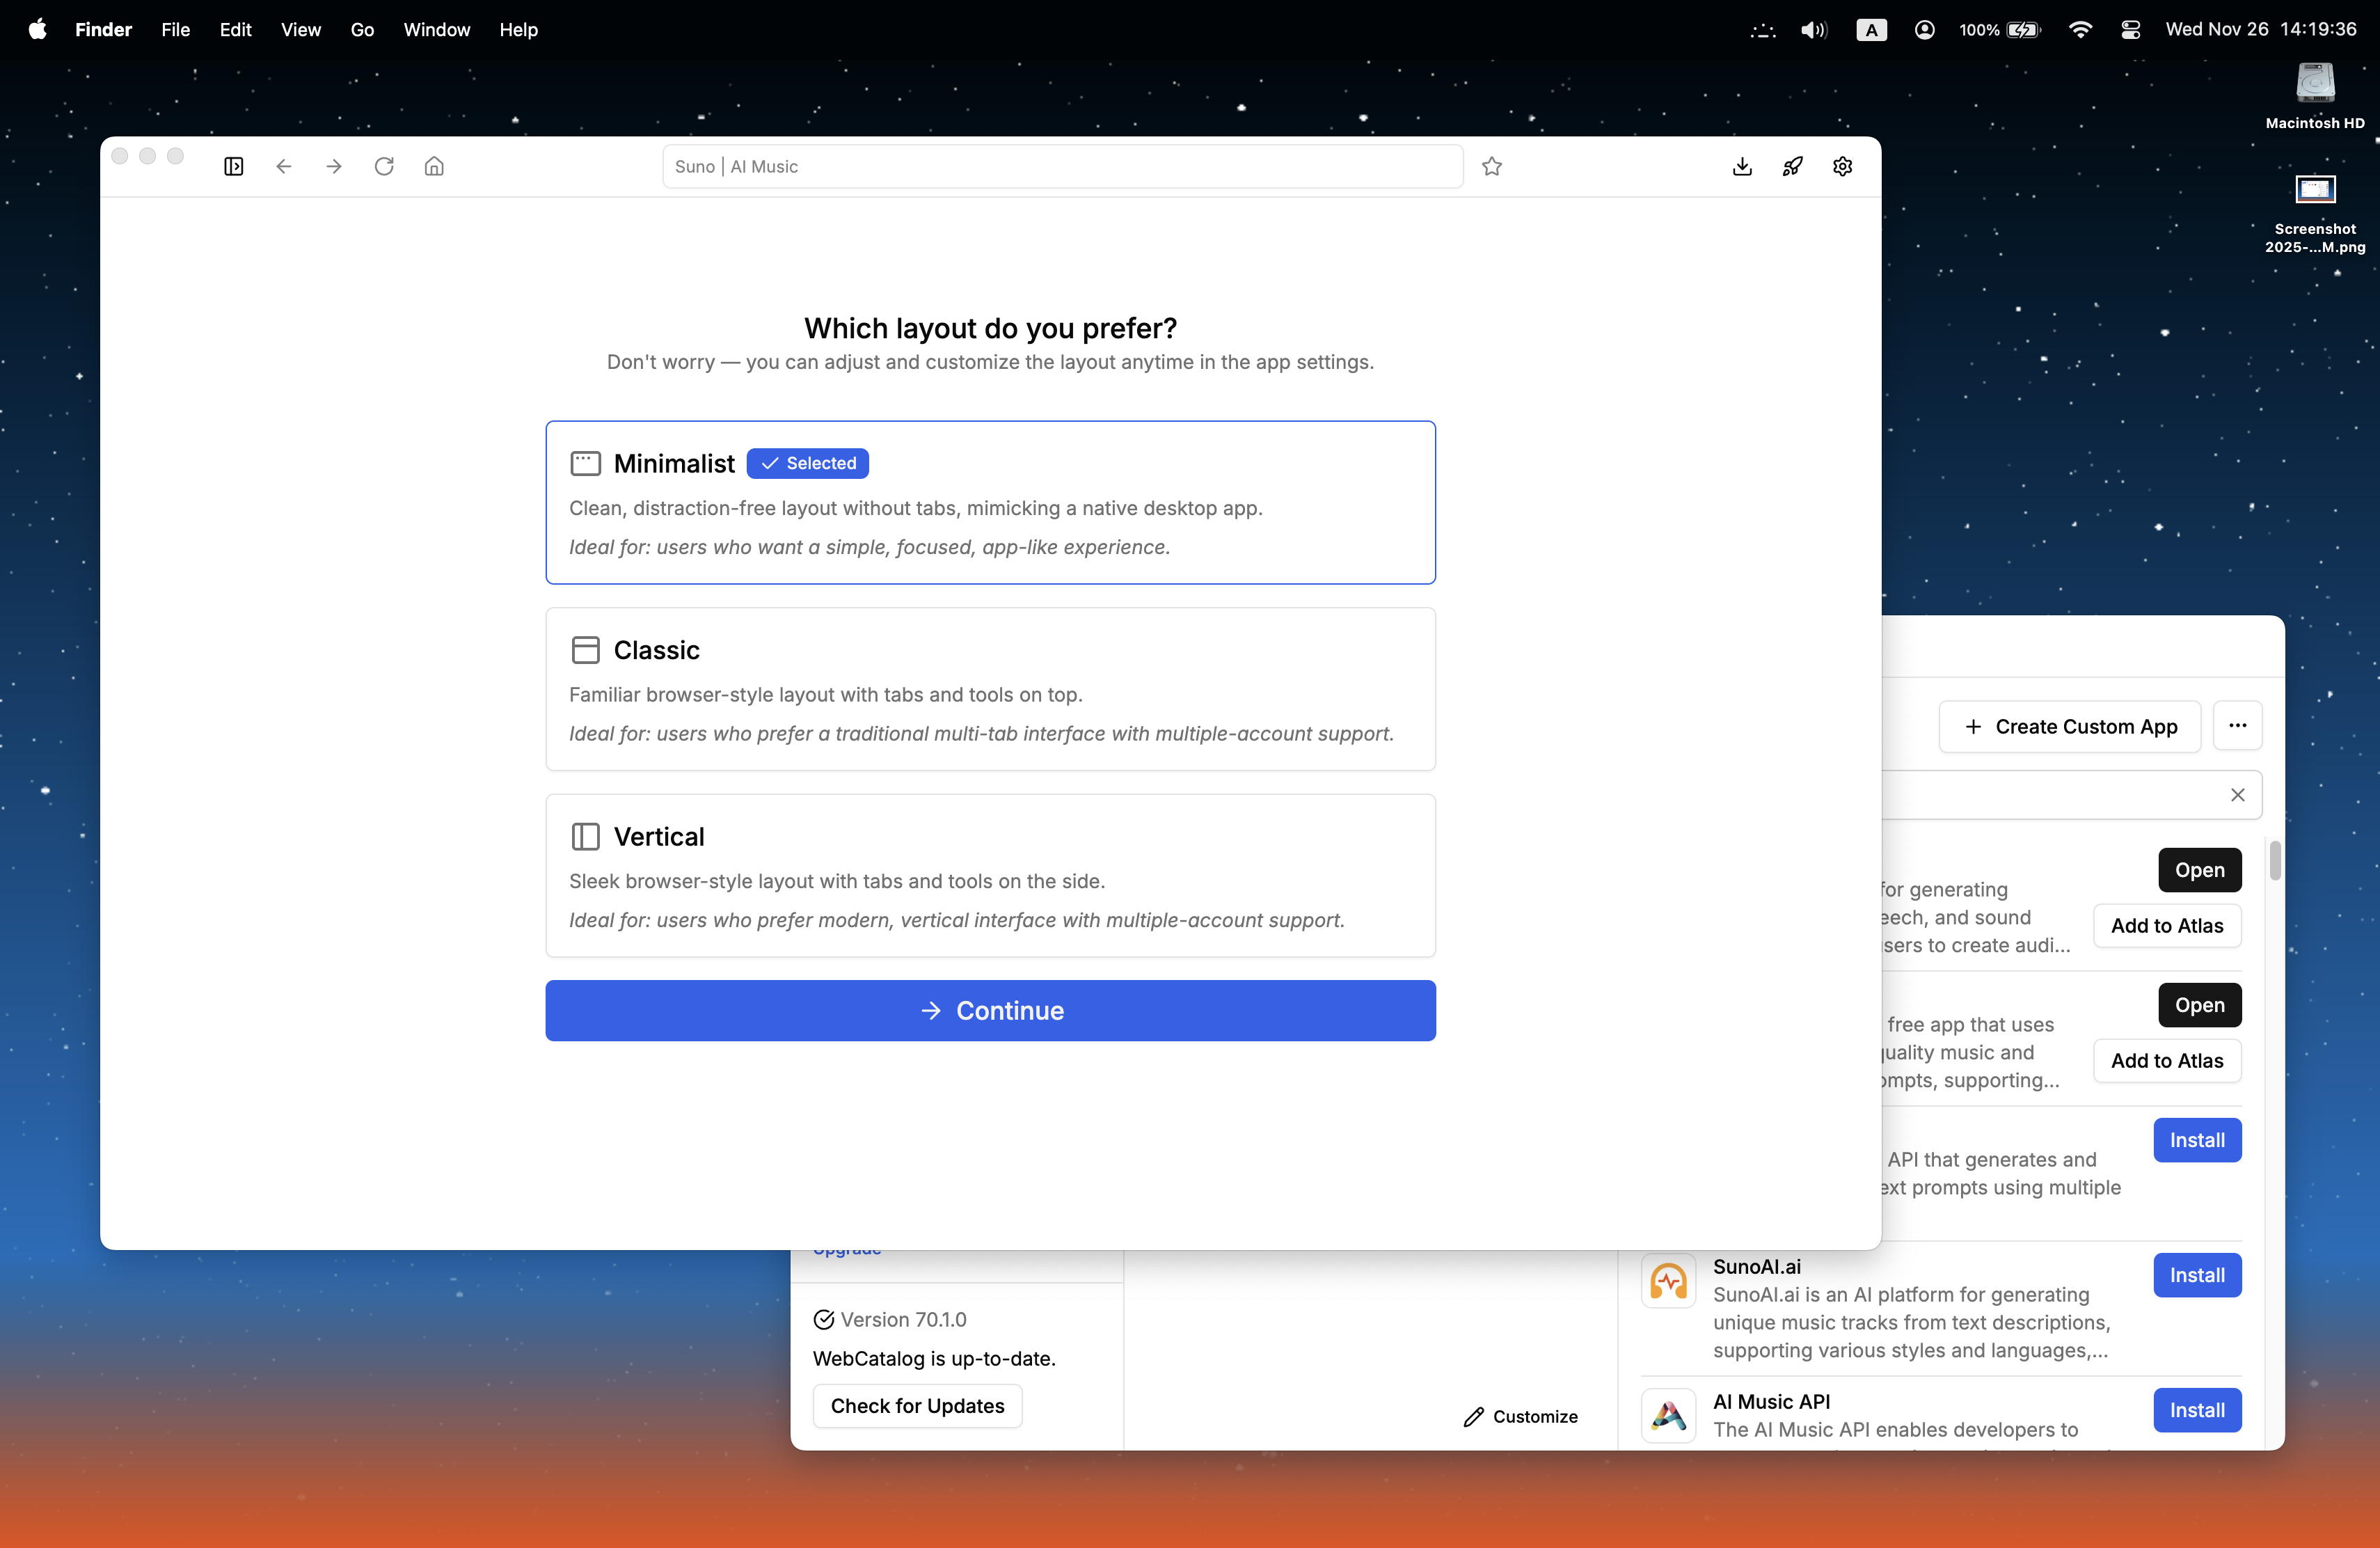
Task: Open the Window menu
Action: 436,30
